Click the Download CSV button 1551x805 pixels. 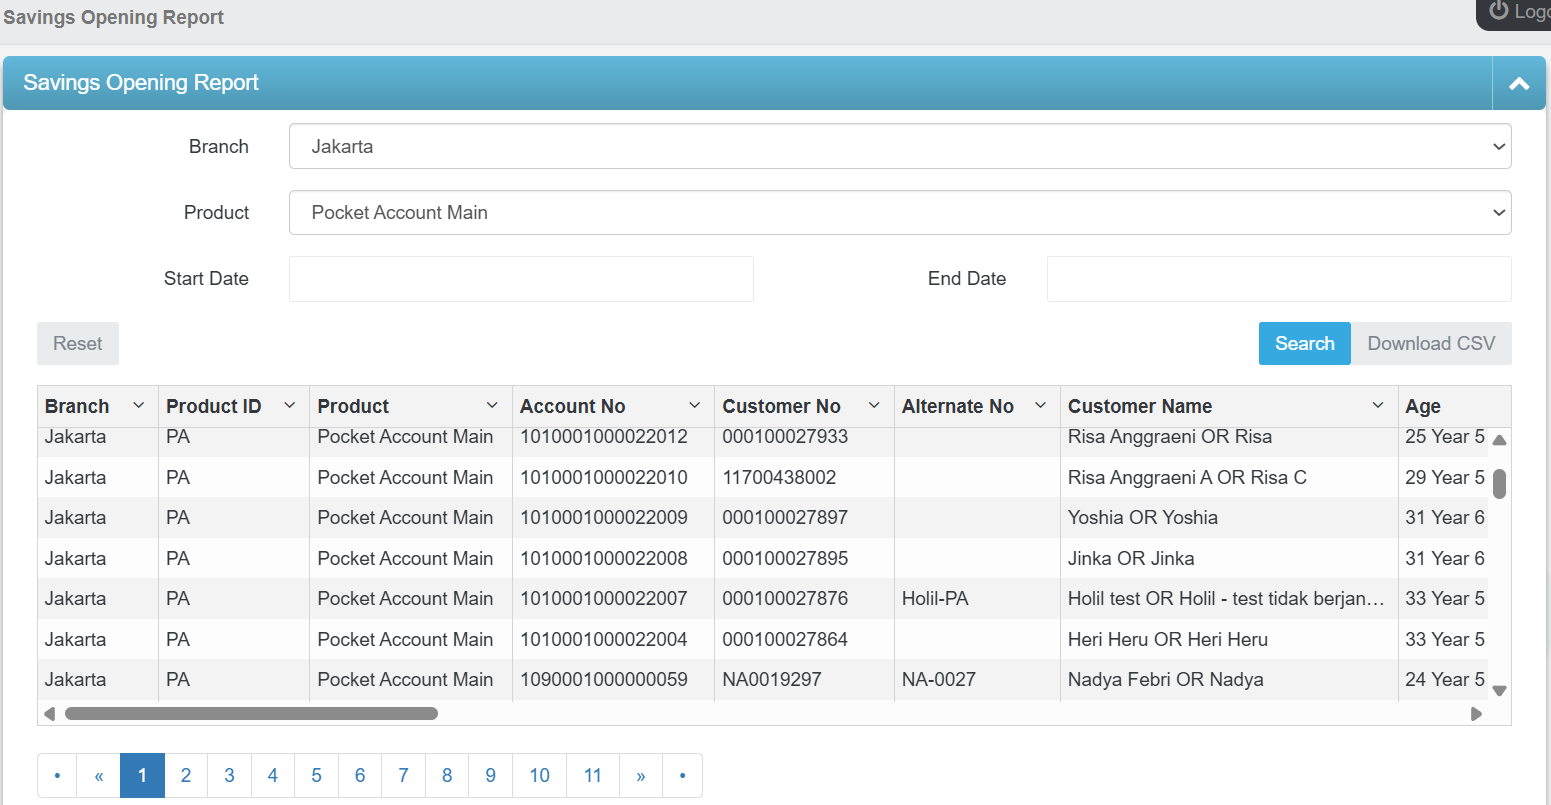coord(1431,344)
